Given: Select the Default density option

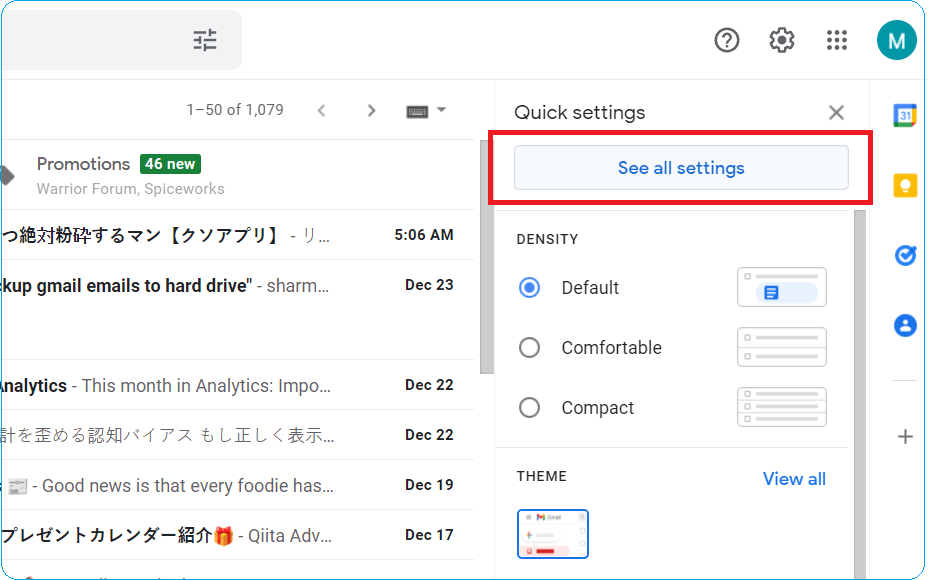Looking at the screenshot, I should coord(529,287).
